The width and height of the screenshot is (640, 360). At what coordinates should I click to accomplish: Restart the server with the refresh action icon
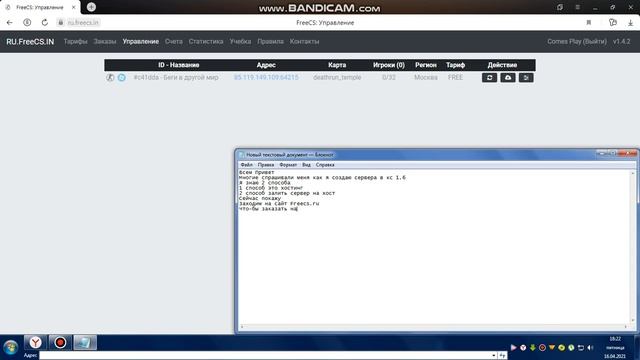click(489, 78)
